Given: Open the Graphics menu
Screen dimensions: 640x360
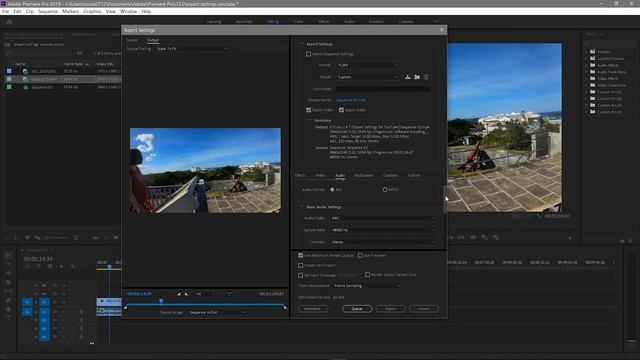Looking at the screenshot, I should (x=92, y=11).
